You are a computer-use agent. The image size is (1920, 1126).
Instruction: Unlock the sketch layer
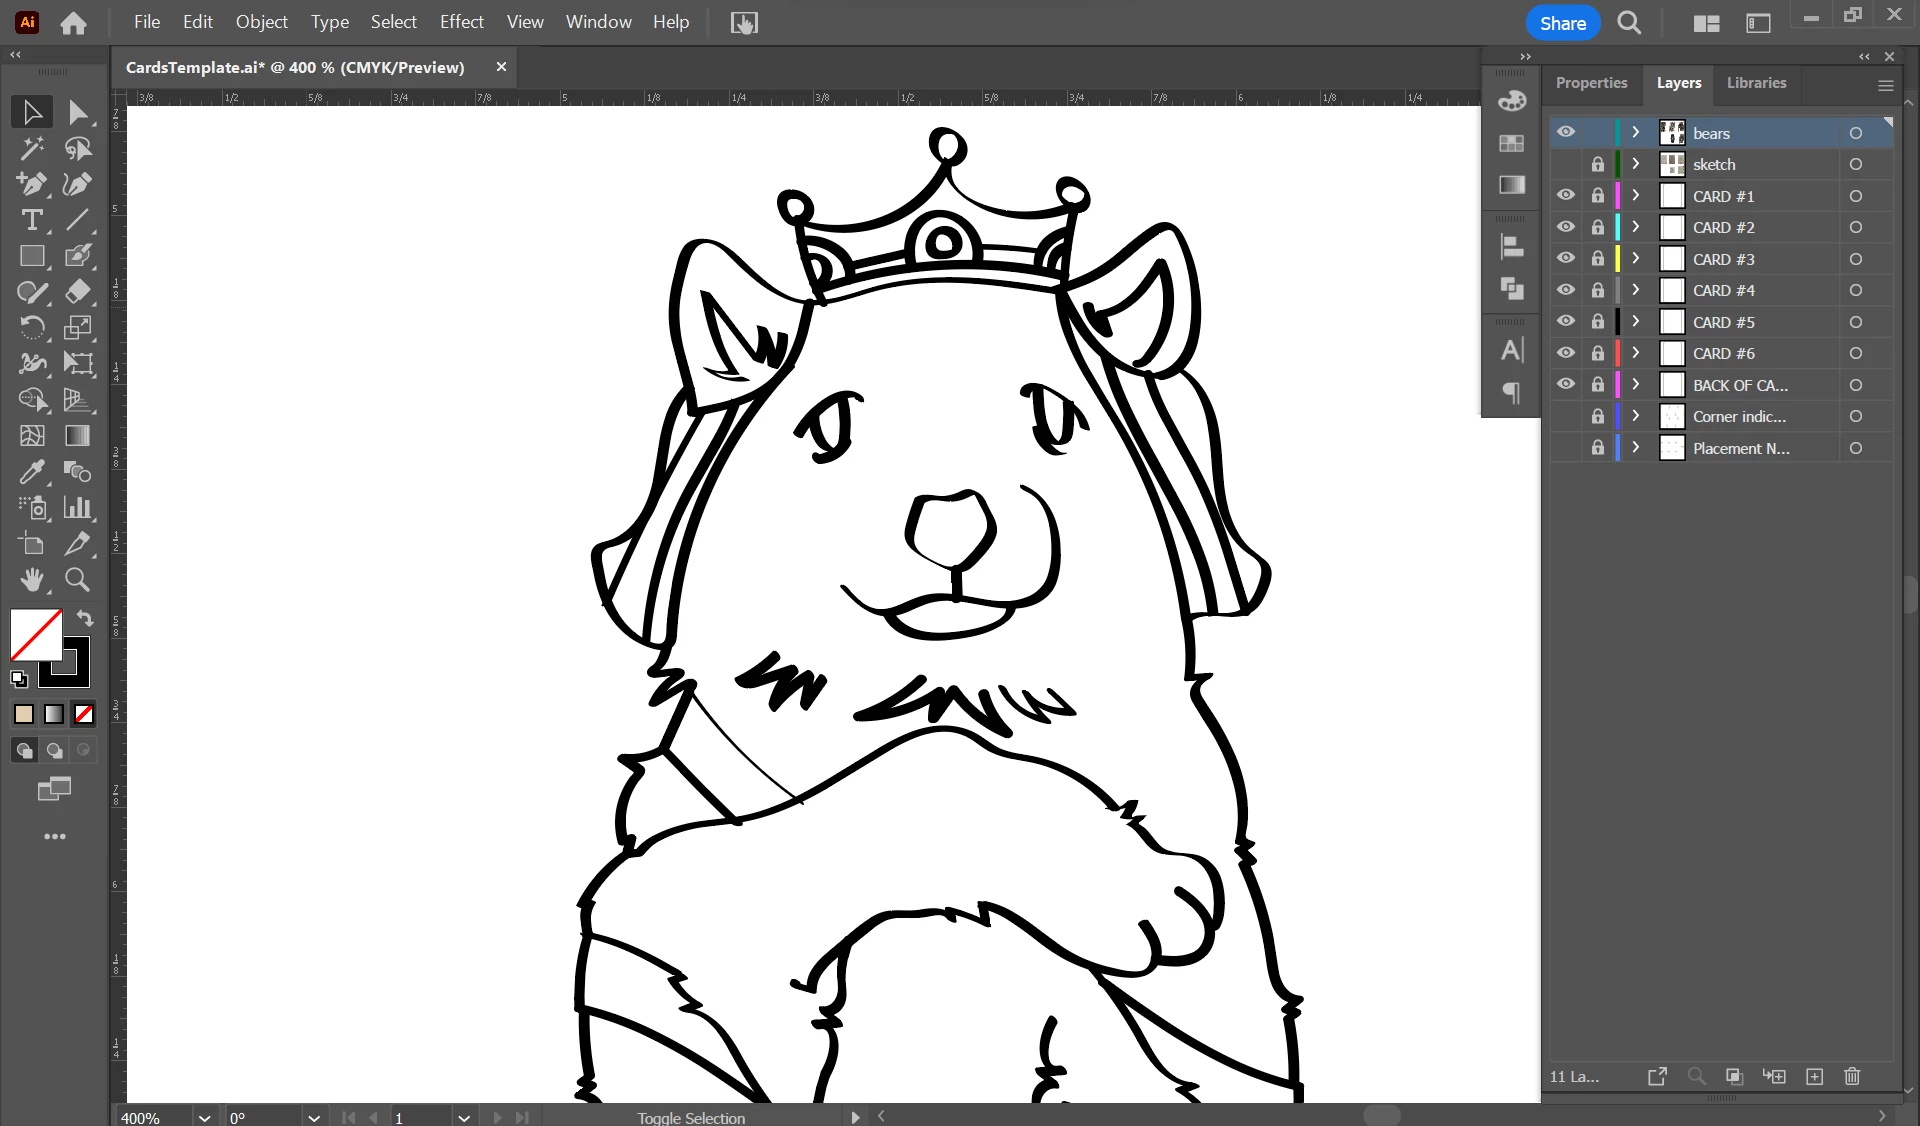click(x=1598, y=164)
